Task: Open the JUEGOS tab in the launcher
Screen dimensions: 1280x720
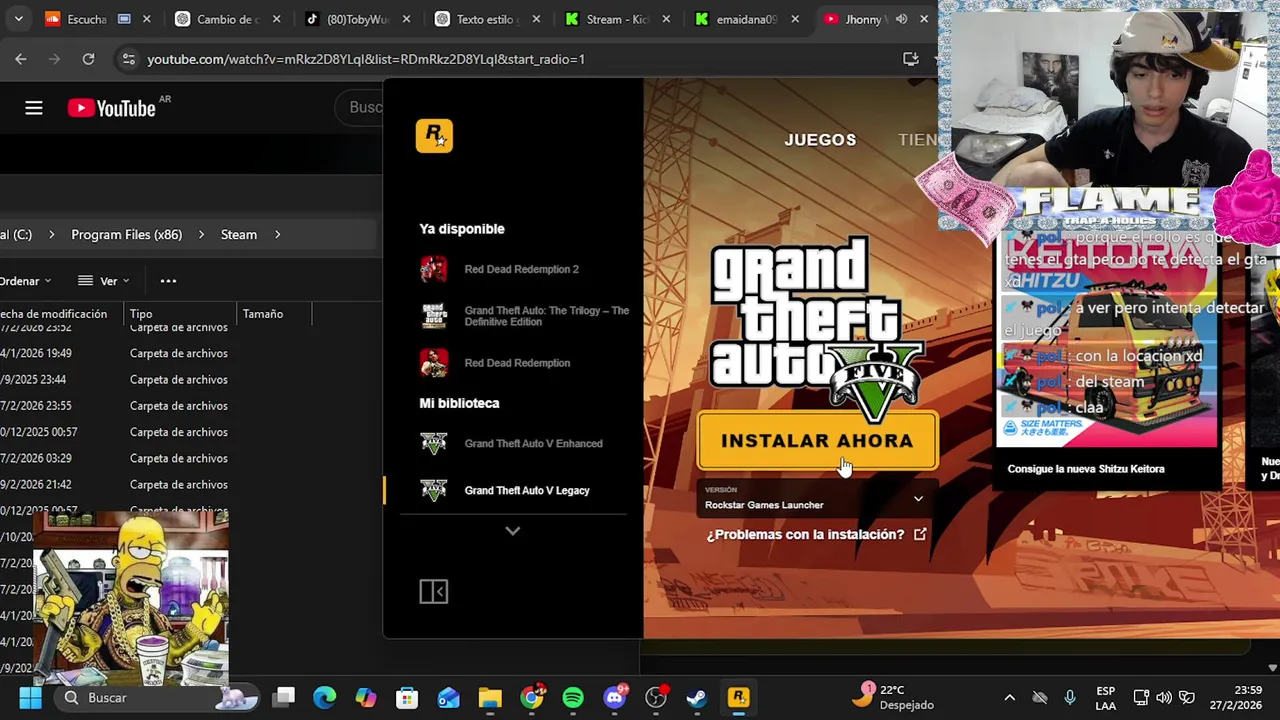Action: [820, 140]
